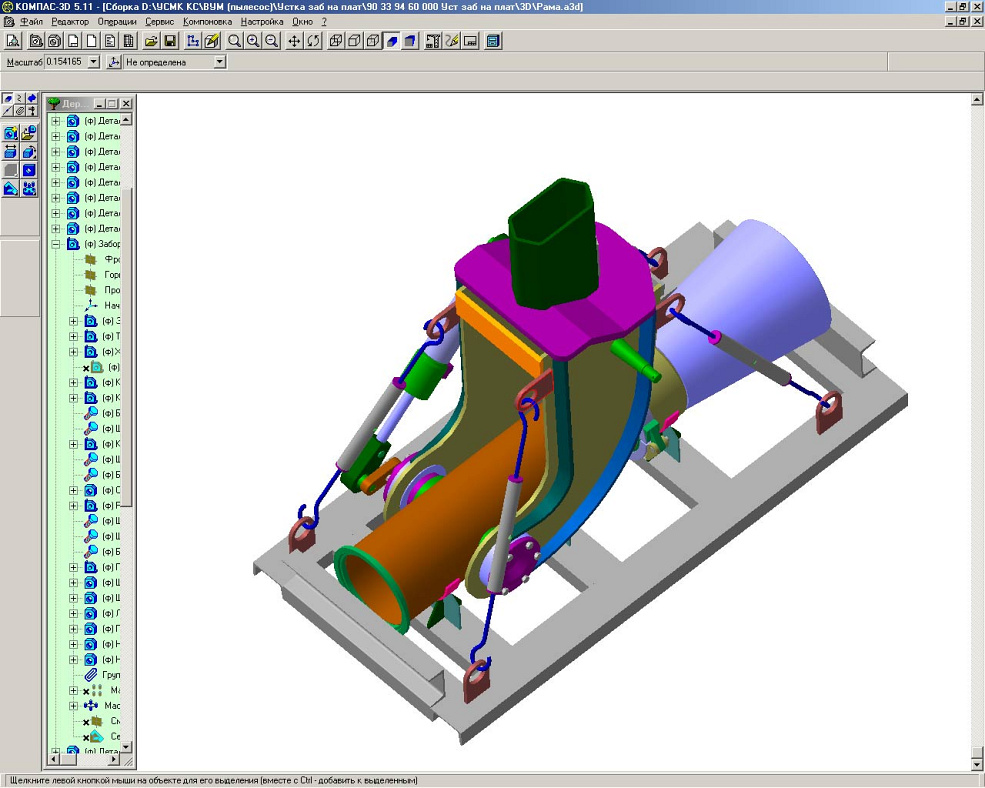This screenshot has width=985, height=788.
Task: Toggle hidden-lines-removed display mode
Action: point(354,41)
